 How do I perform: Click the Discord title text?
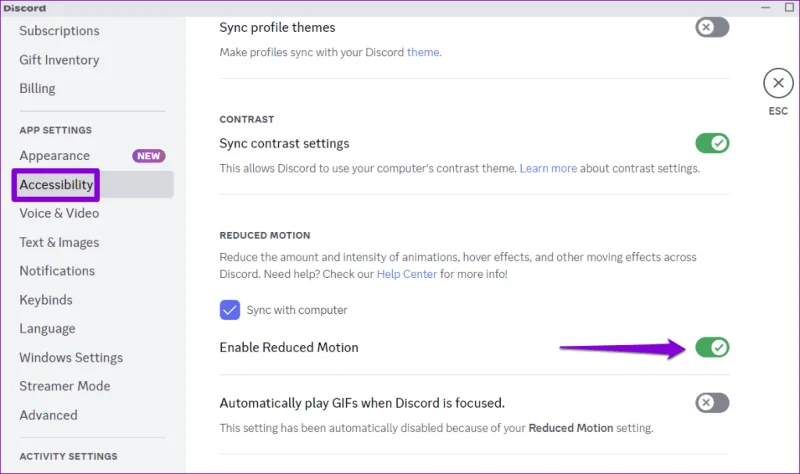(x=24, y=8)
